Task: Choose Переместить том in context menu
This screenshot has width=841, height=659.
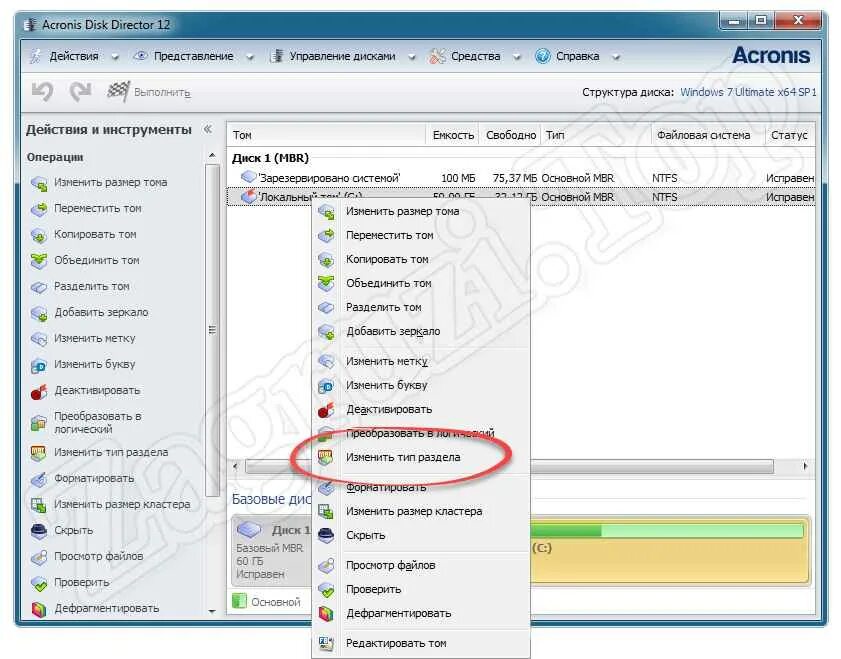Action: [421, 235]
